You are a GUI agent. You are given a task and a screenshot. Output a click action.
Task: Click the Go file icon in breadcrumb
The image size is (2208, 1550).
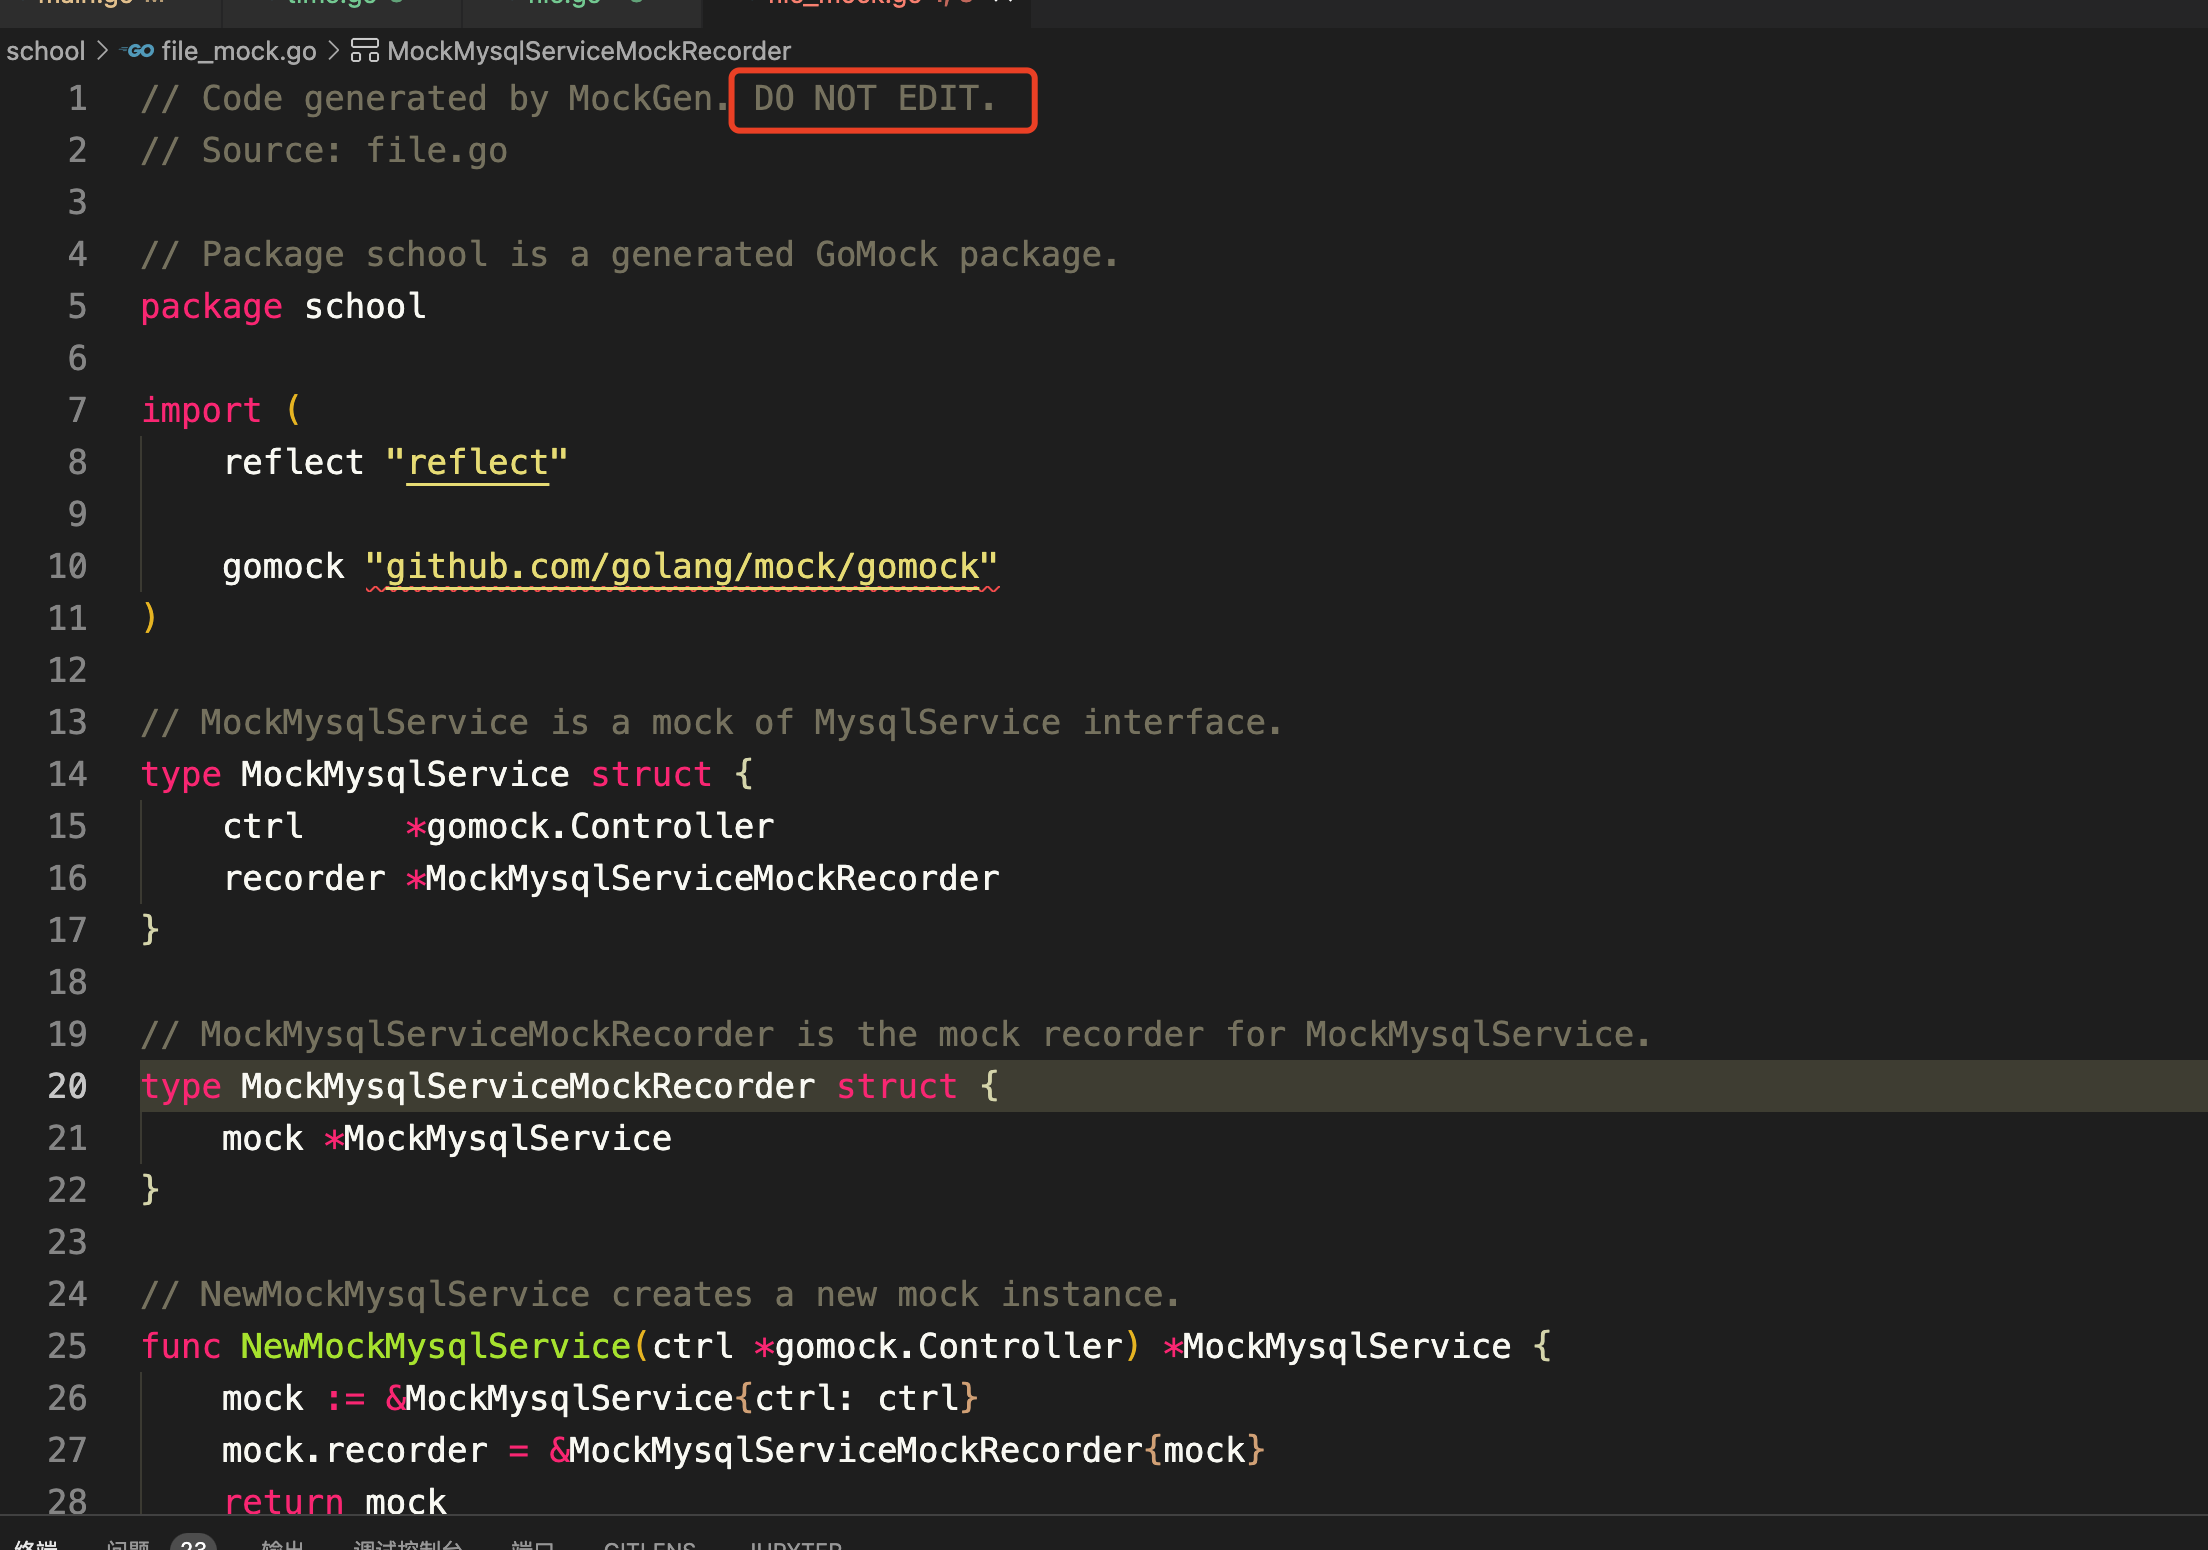point(139,51)
